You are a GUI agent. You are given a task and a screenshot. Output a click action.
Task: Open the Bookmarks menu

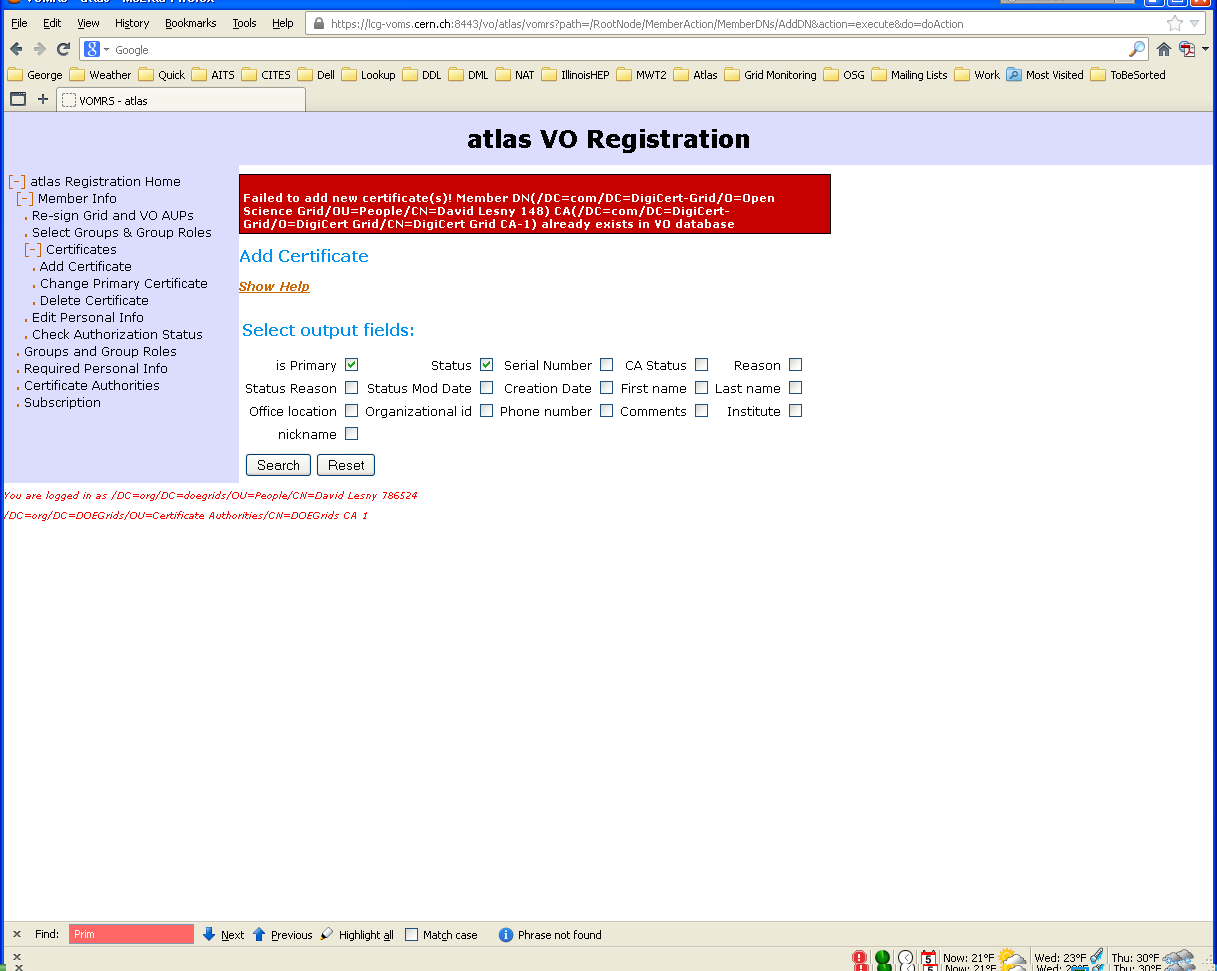pos(190,23)
